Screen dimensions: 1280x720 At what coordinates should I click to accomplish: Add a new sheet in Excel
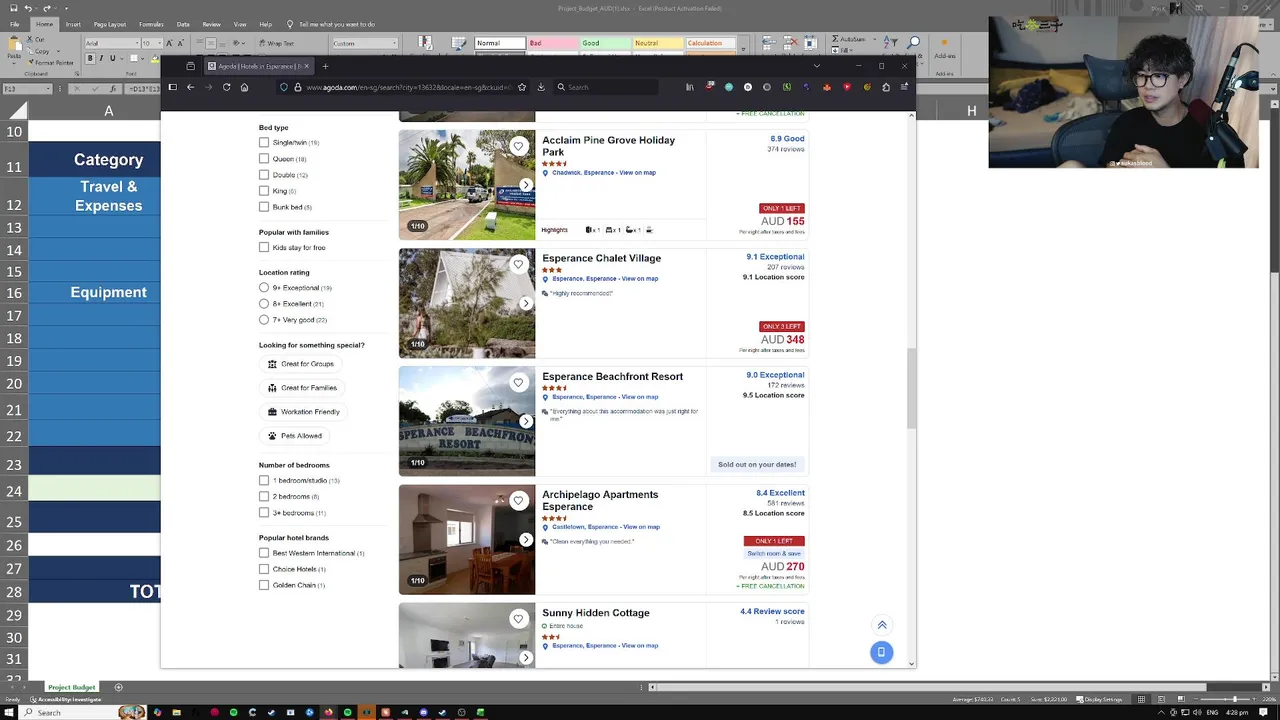pyautogui.click(x=118, y=687)
